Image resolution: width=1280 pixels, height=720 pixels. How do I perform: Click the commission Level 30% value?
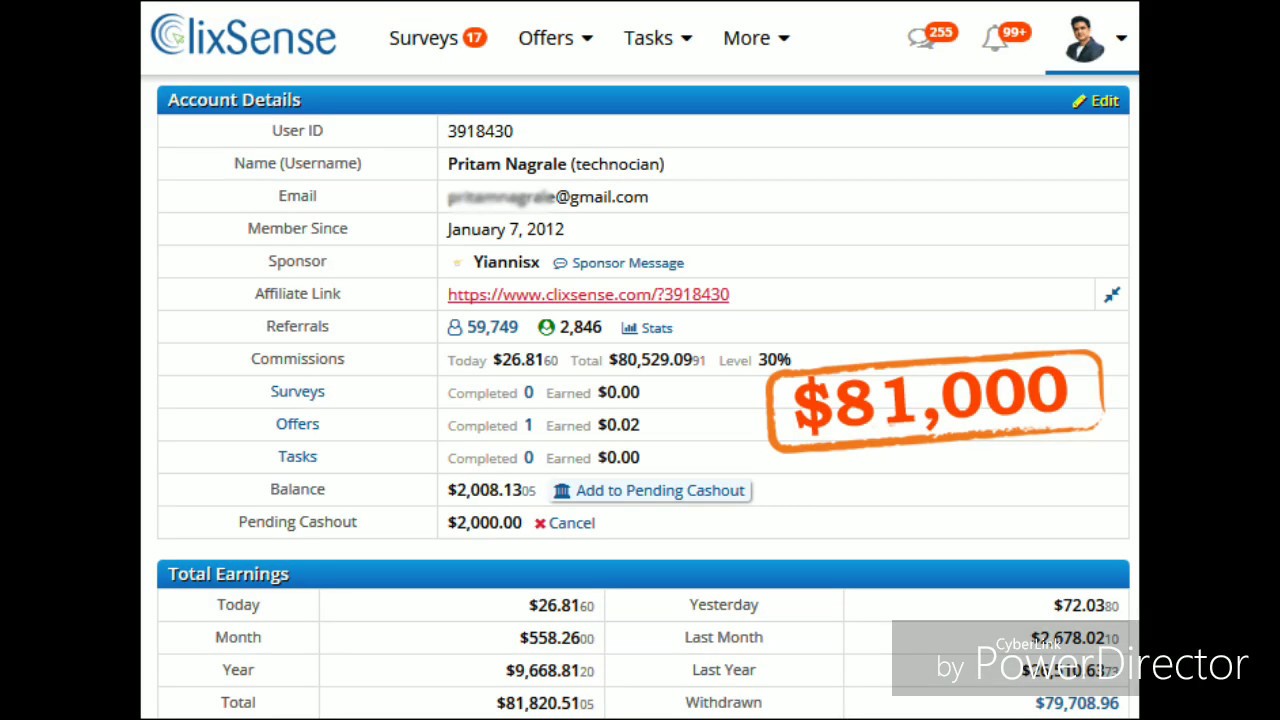coord(774,359)
